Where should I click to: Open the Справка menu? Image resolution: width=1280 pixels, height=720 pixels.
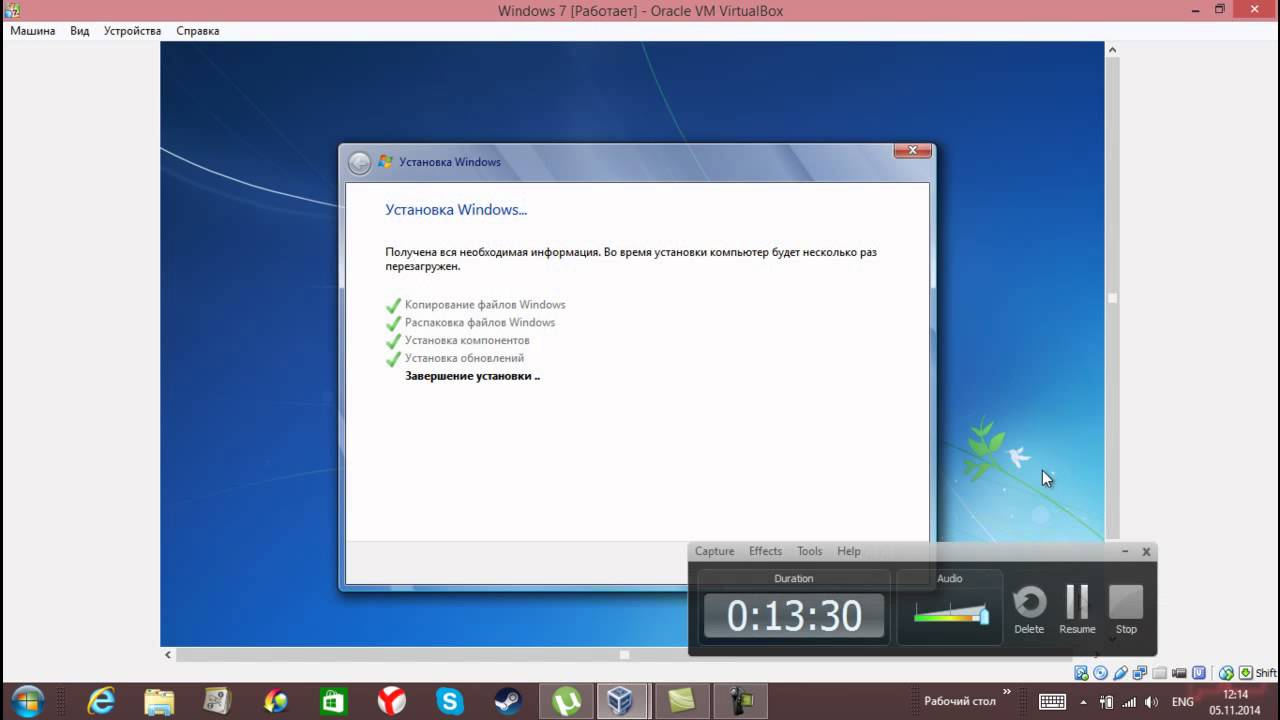pos(198,31)
